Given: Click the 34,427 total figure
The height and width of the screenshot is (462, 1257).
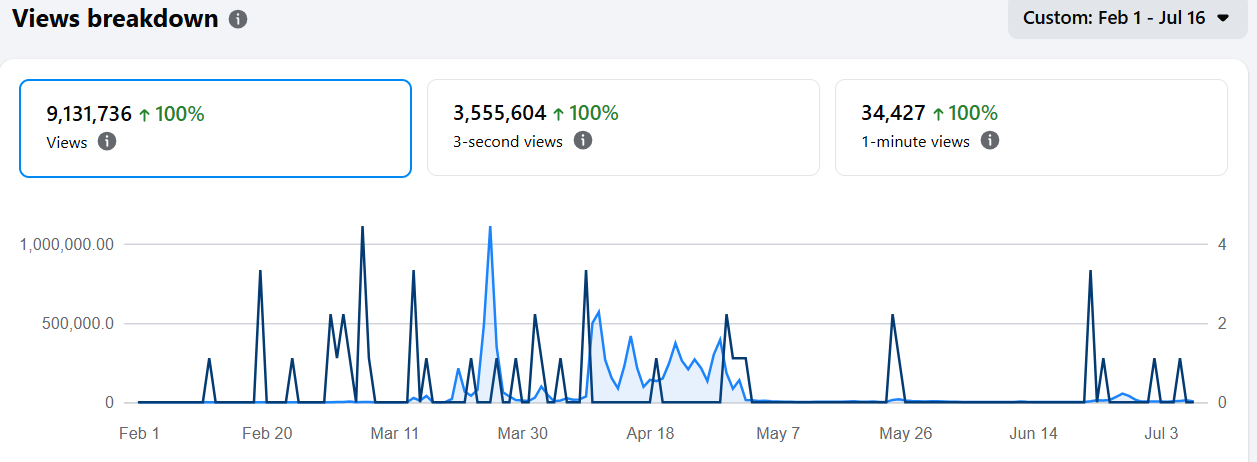Looking at the screenshot, I should click(894, 114).
